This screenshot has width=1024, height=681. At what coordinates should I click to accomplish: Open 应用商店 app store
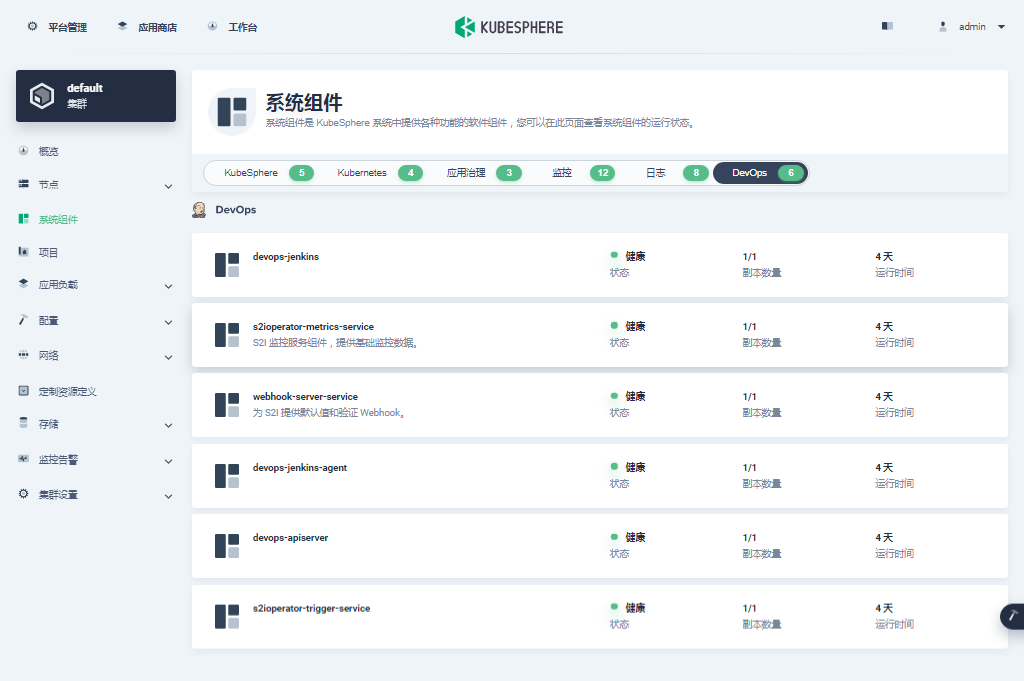click(x=157, y=27)
